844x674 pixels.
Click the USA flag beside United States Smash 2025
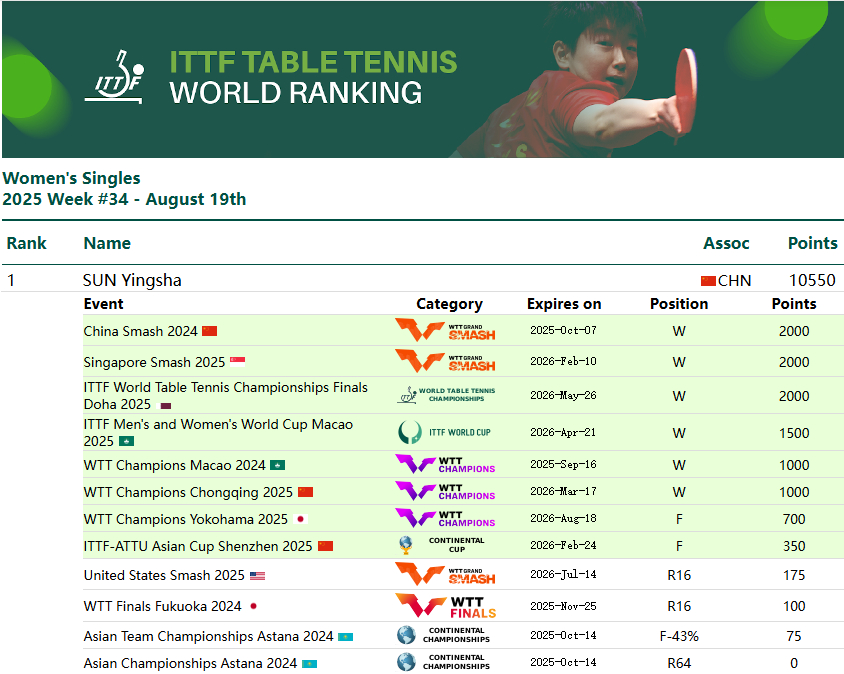[x=257, y=575]
